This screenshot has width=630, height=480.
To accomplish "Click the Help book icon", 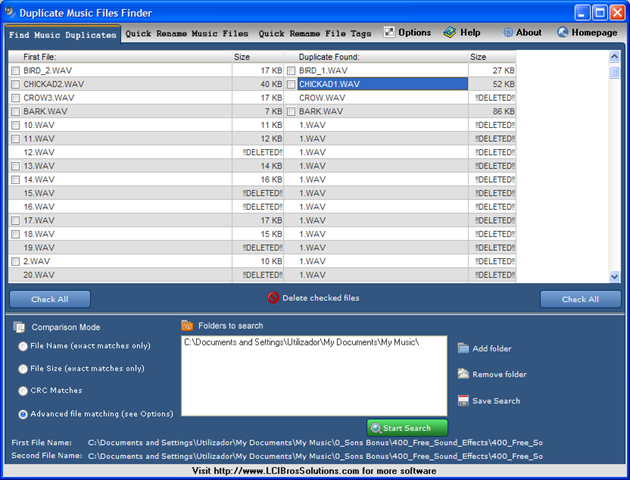I will point(450,32).
